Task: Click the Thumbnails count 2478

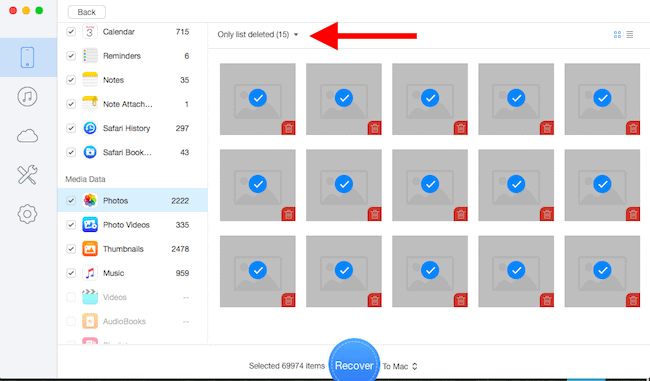Action: tap(180, 249)
